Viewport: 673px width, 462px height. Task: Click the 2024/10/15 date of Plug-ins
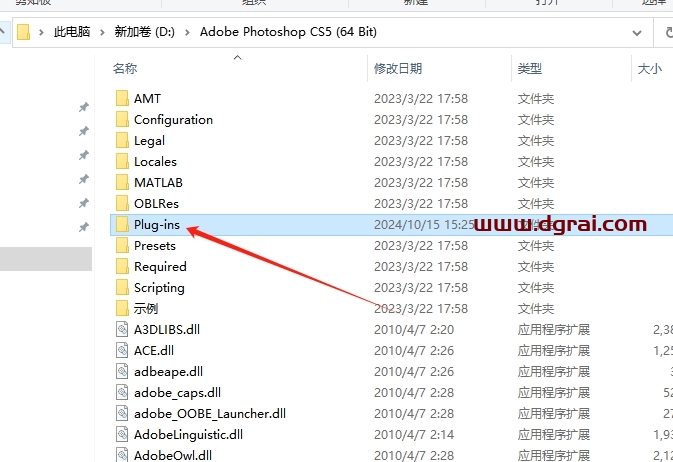(x=424, y=225)
